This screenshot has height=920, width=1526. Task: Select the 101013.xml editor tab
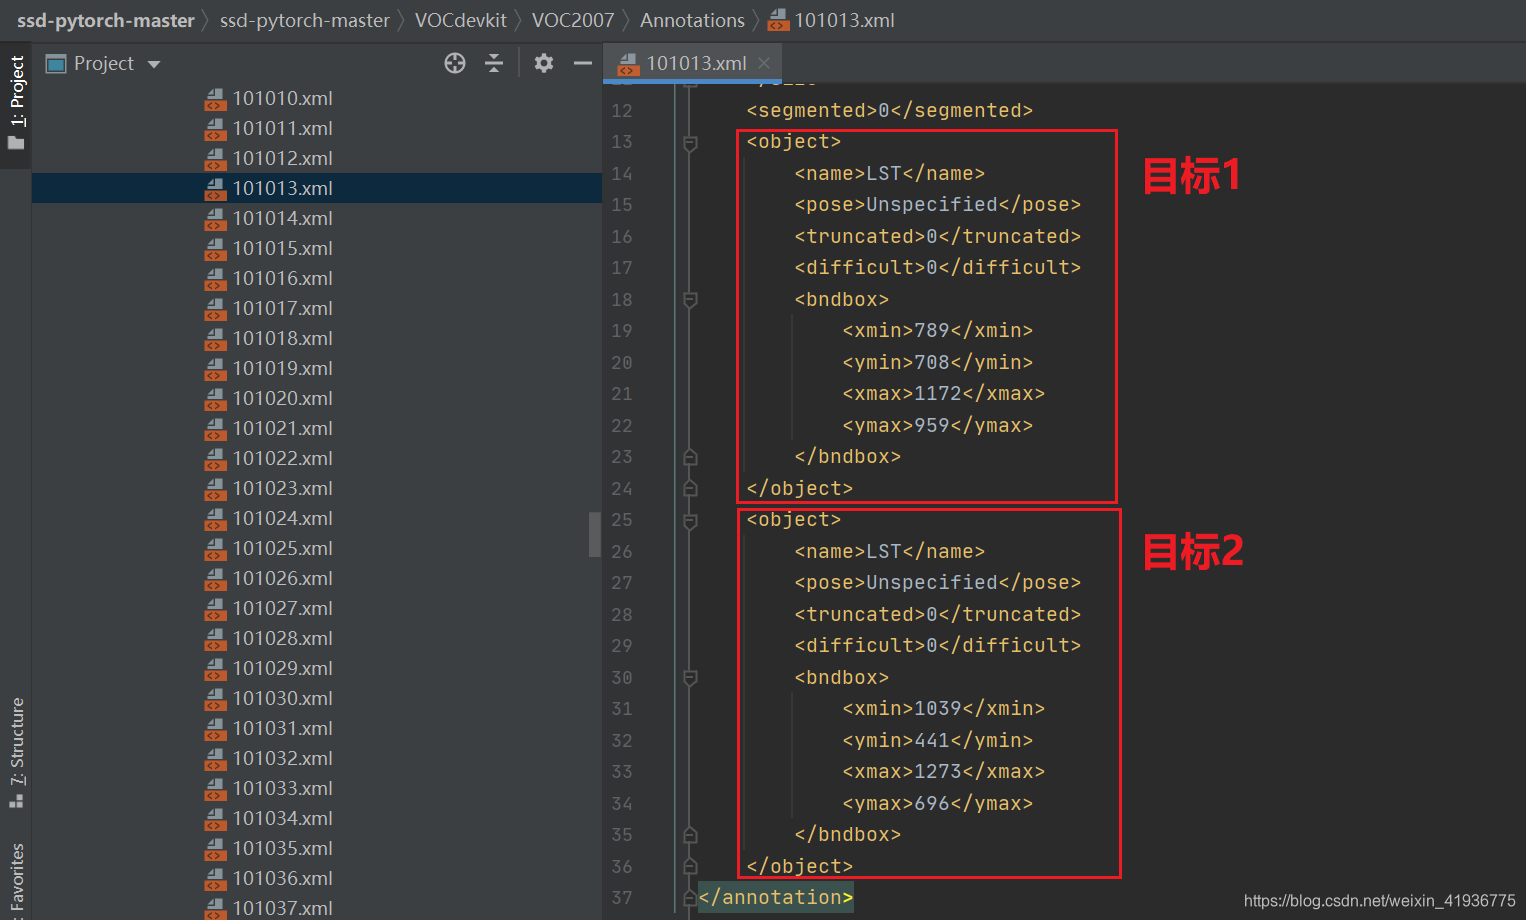click(x=695, y=63)
